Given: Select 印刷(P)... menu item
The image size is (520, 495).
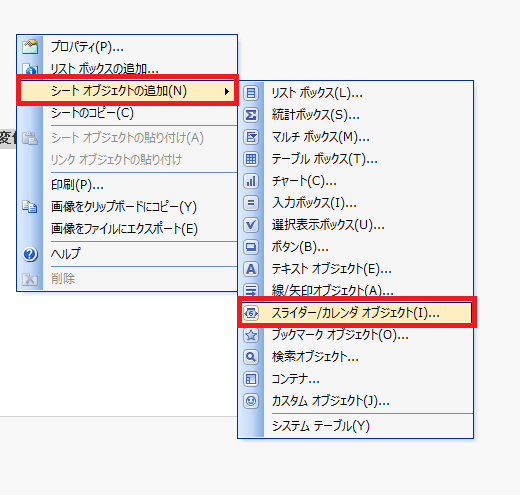Looking at the screenshot, I should pyautogui.click(x=127, y=184).
